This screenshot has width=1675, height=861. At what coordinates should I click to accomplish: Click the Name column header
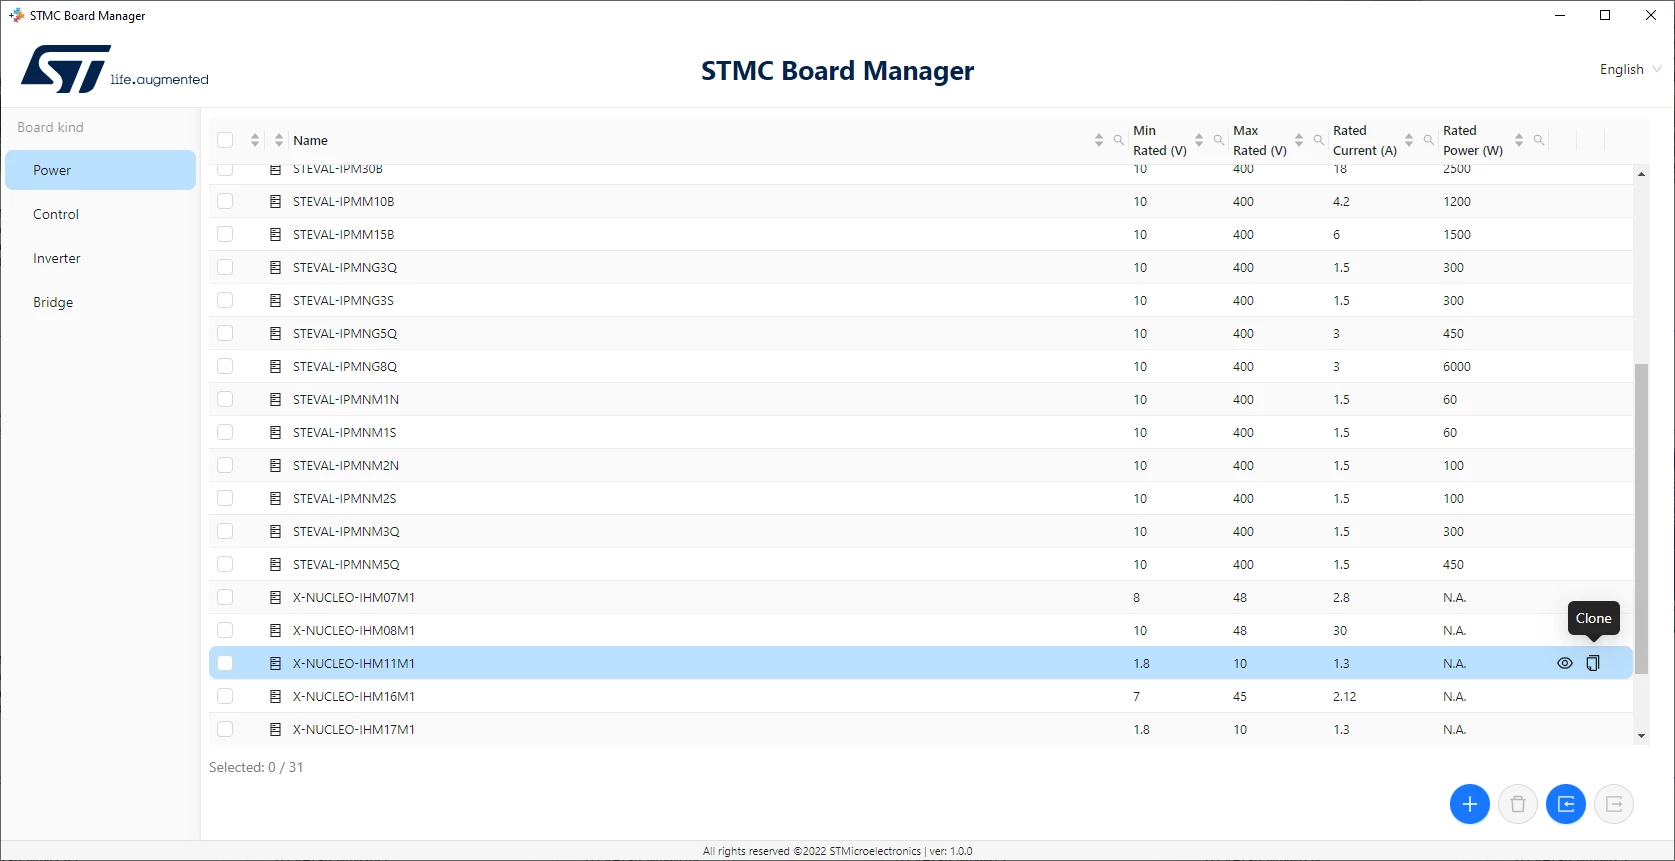click(310, 140)
